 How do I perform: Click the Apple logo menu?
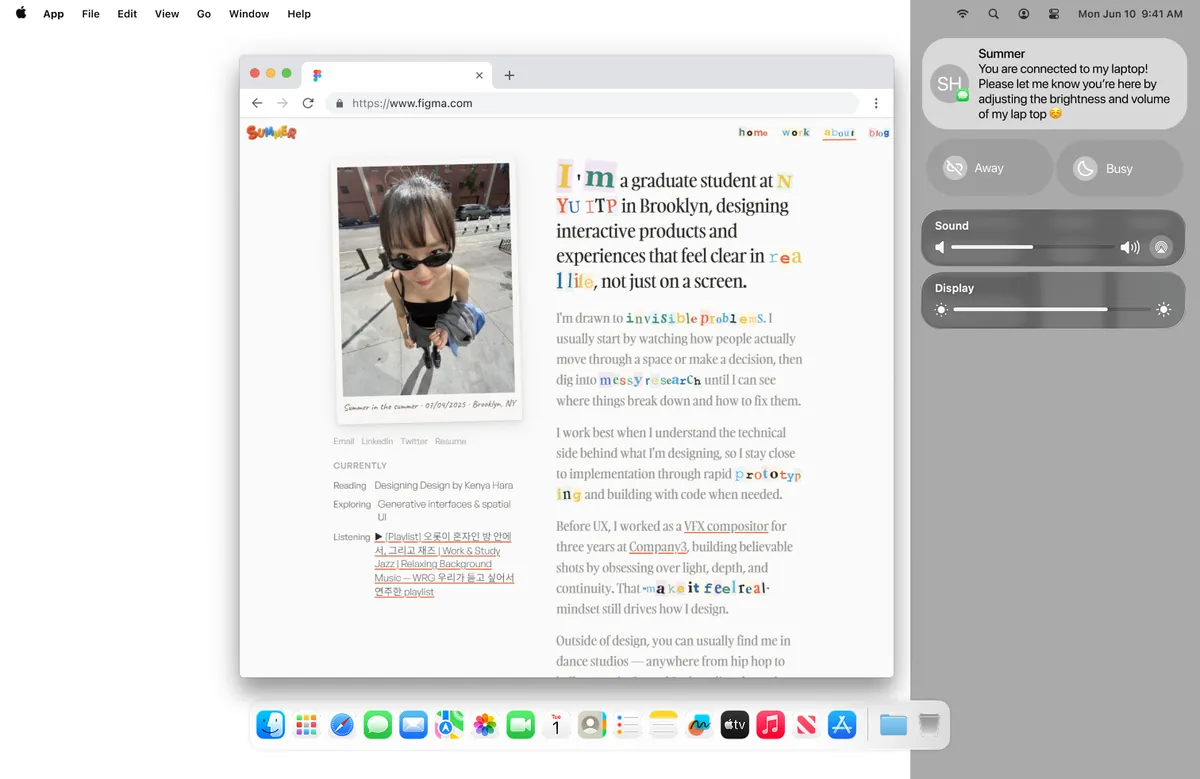(21, 14)
